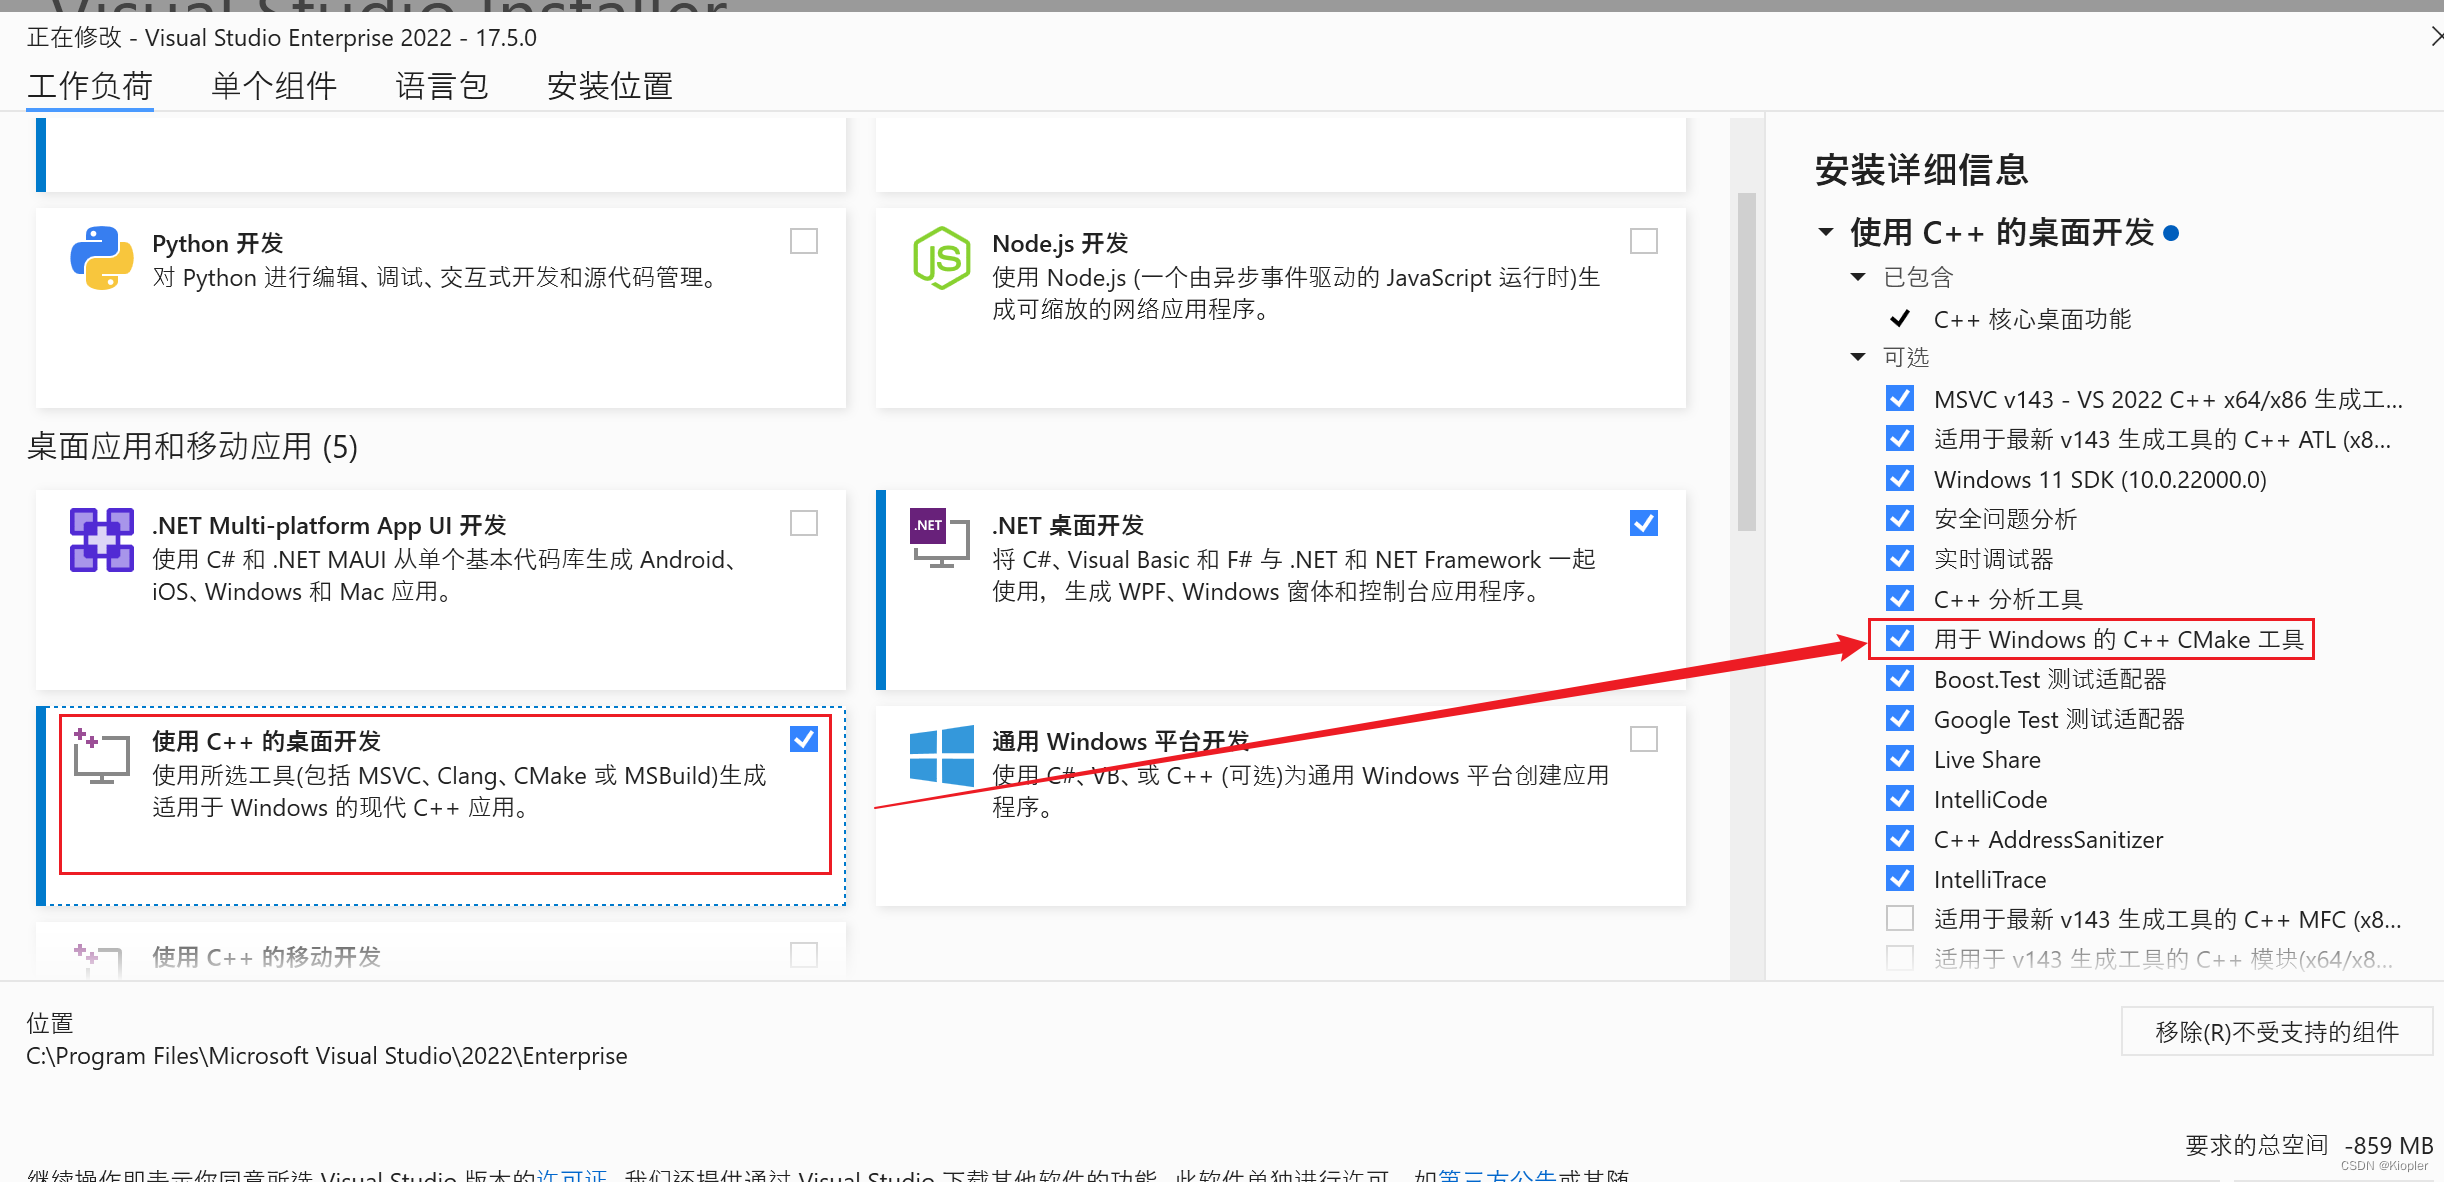The image size is (2444, 1182).
Task: Click the C++ desktop development monitor icon
Action: click(101, 756)
